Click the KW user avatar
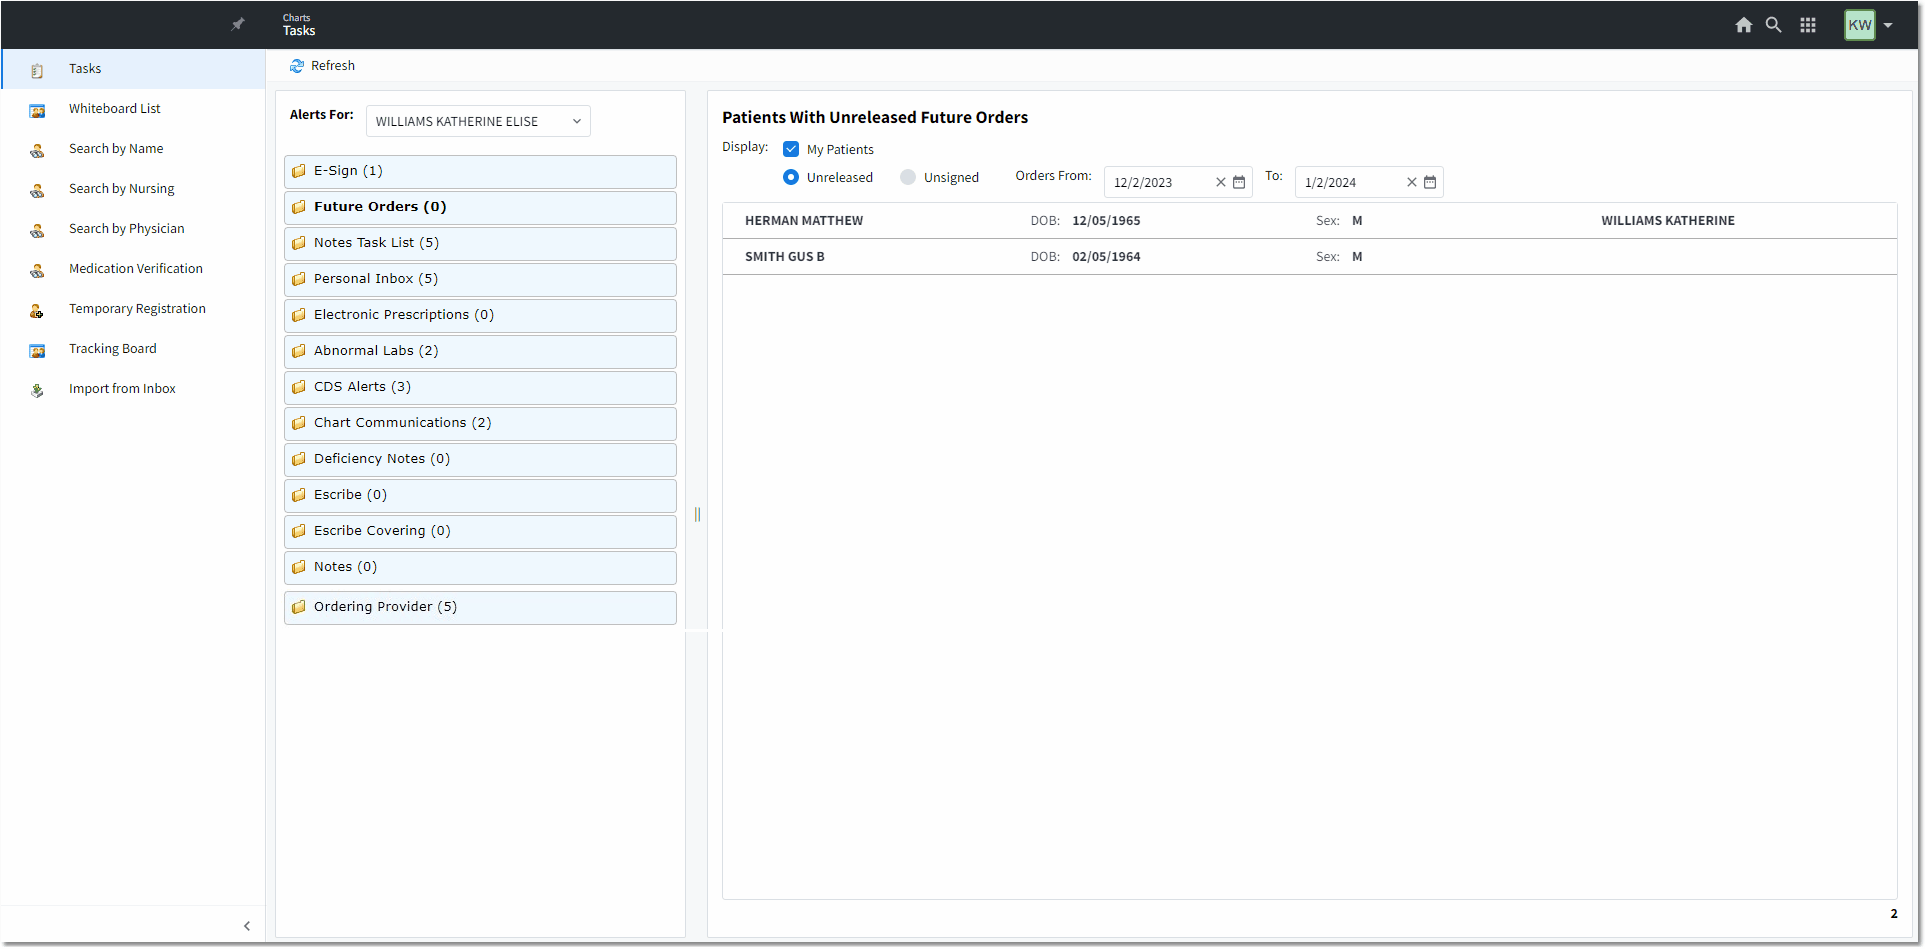The width and height of the screenshot is (1925, 949). tap(1860, 25)
